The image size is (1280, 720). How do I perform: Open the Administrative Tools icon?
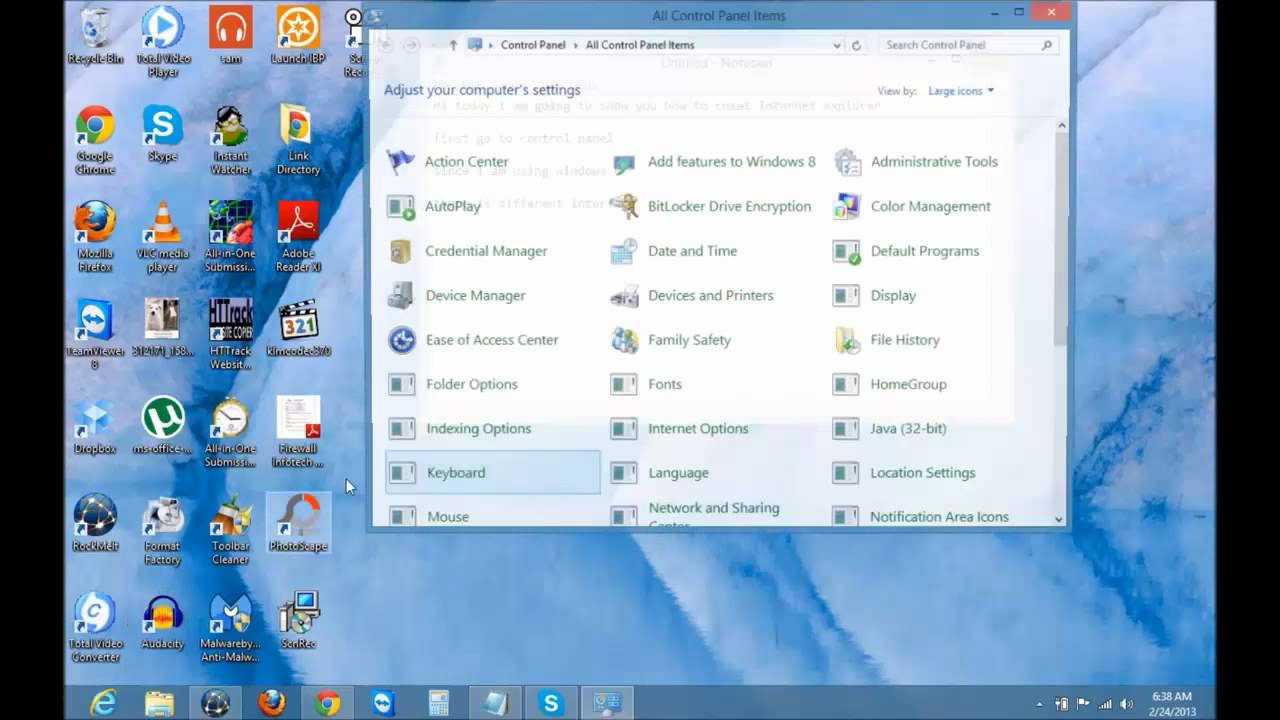tap(847, 162)
